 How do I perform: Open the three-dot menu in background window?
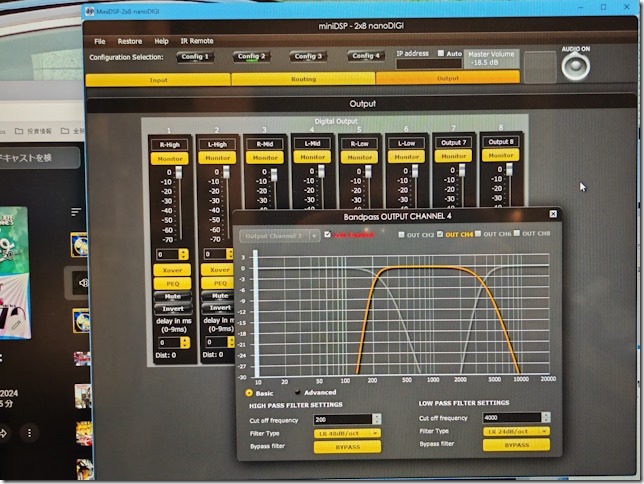[x=29, y=433]
